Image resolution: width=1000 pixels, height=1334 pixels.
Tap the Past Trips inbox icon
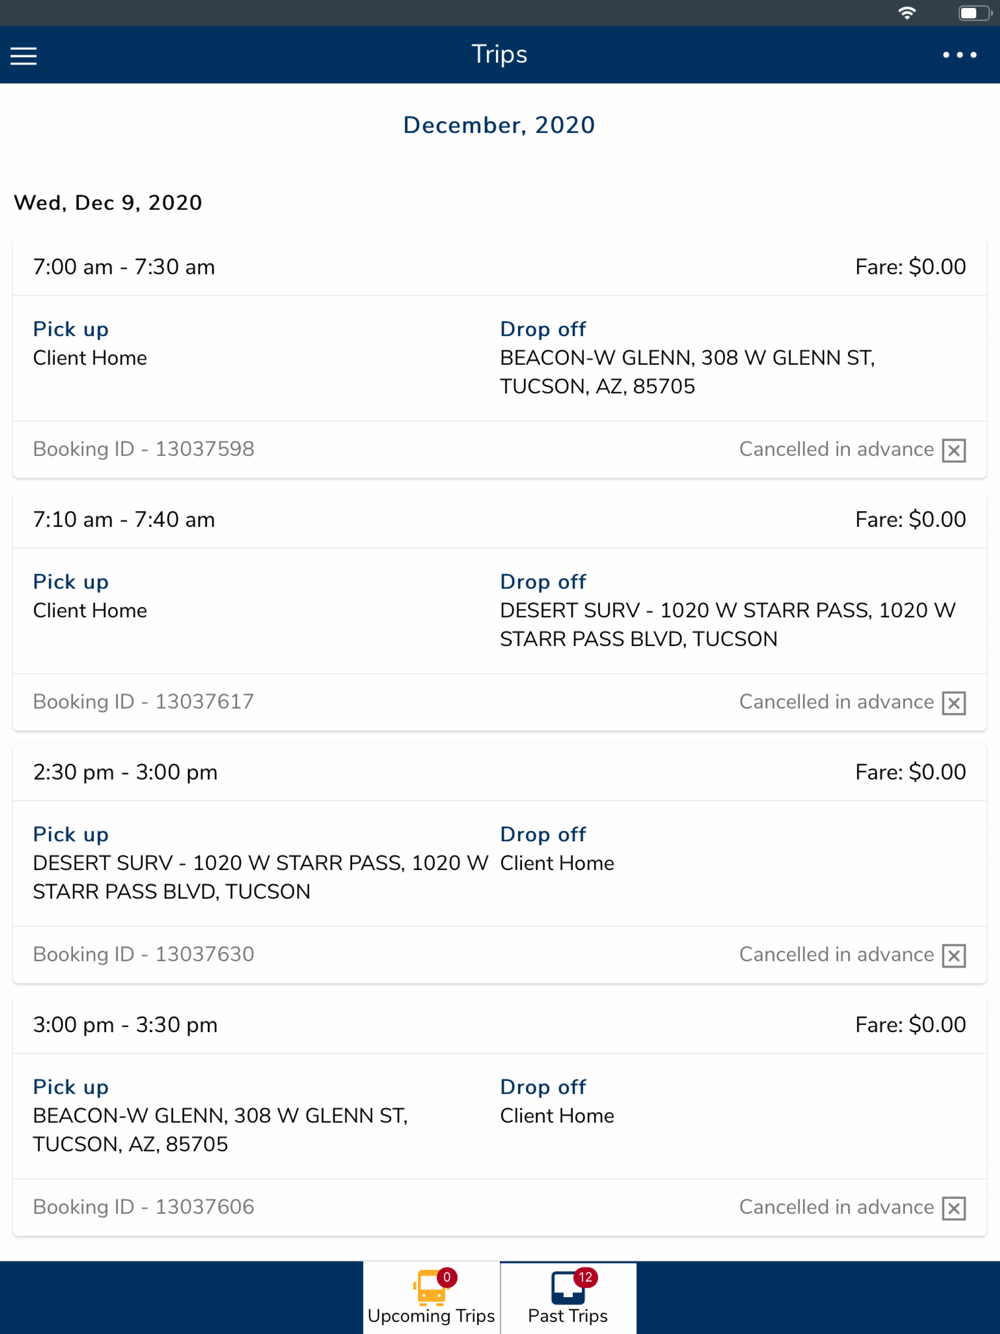(568, 1287)
